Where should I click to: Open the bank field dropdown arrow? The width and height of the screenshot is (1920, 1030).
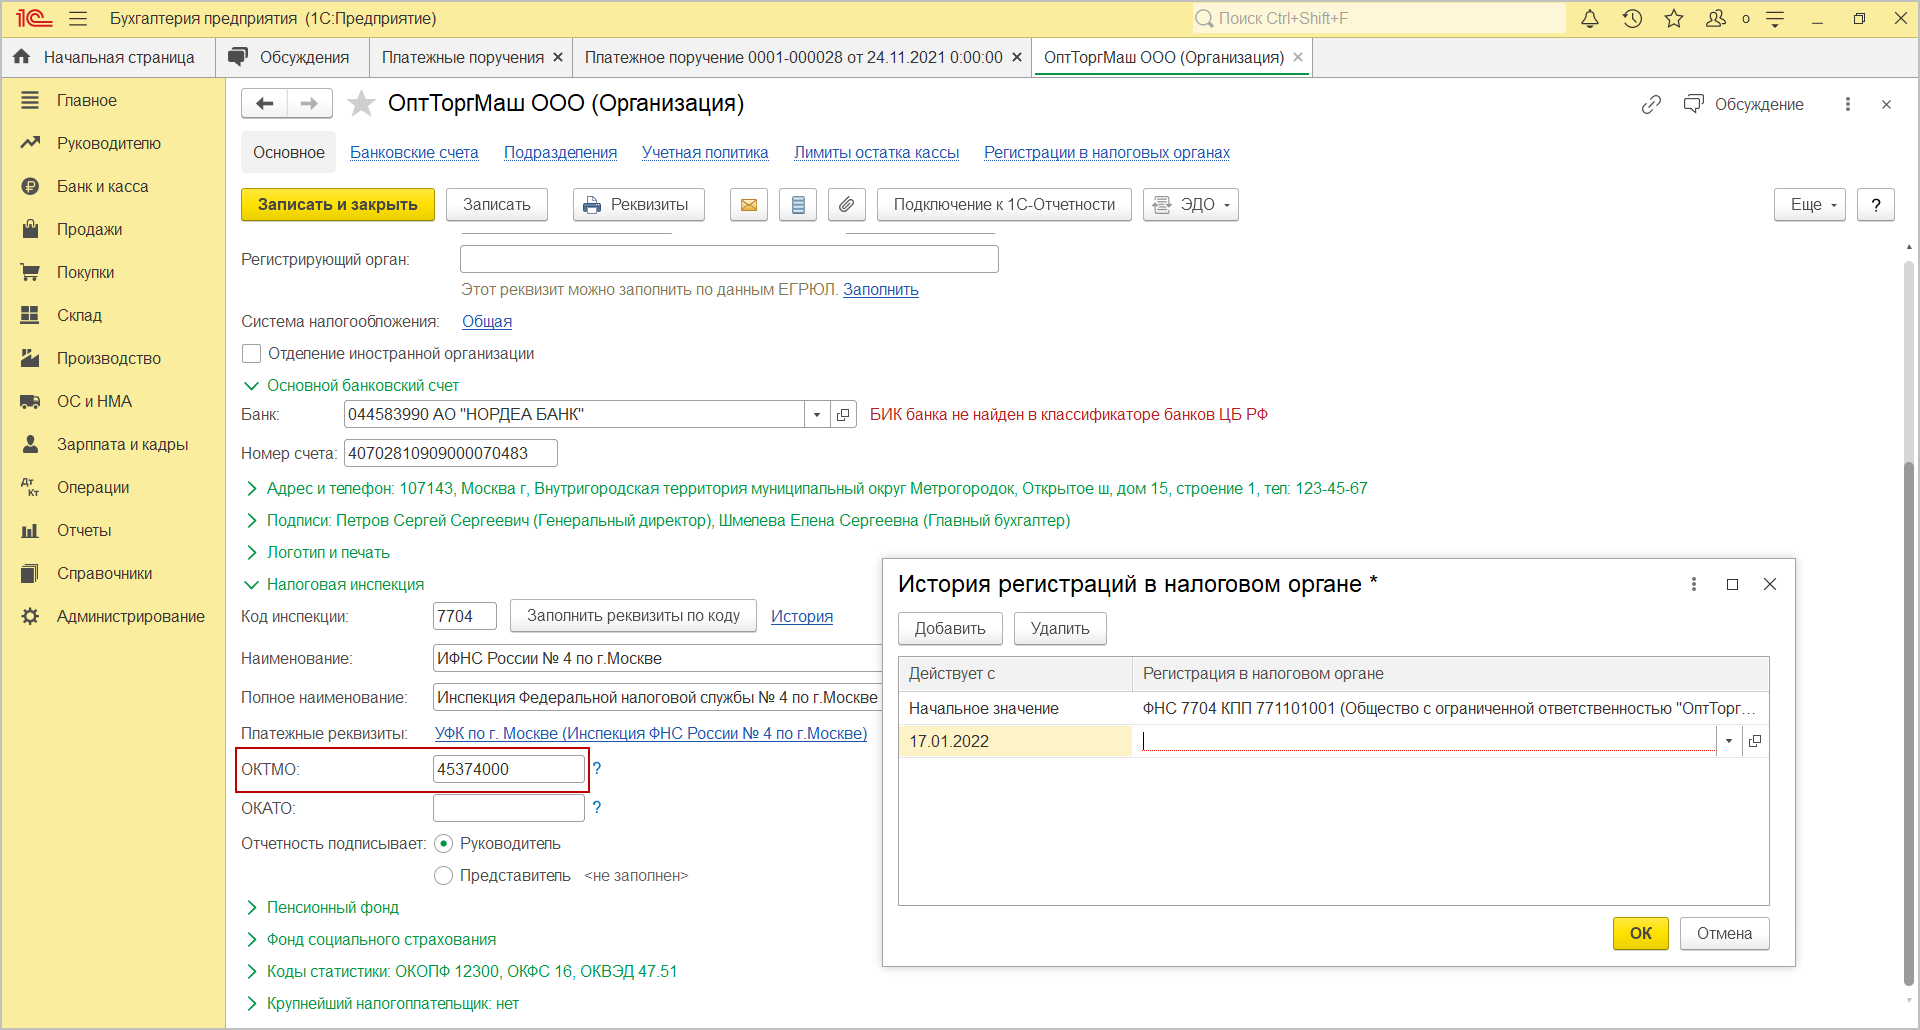coord(817,414)
